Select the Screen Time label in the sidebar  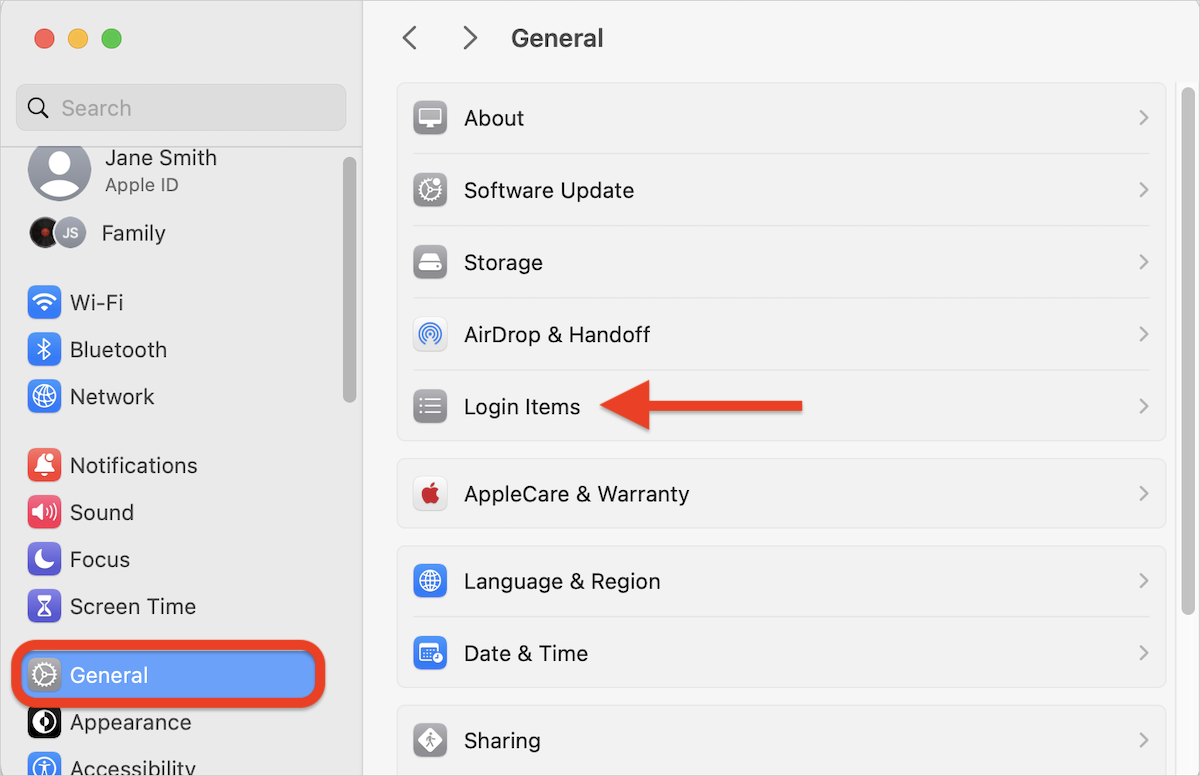[133, 607]
